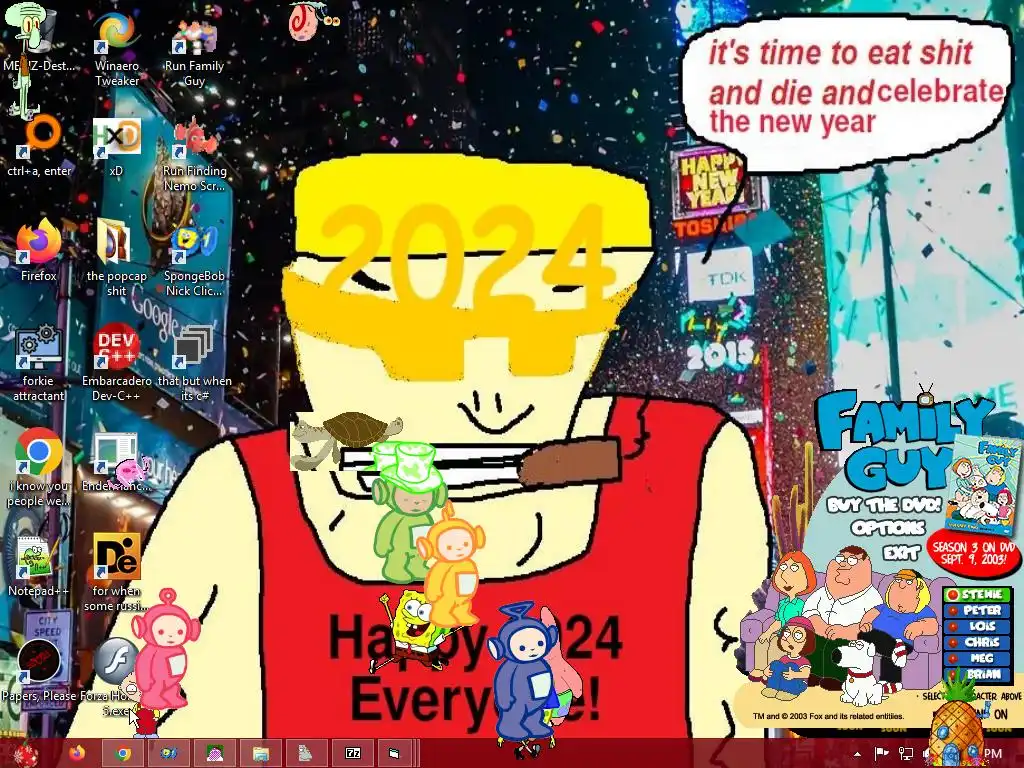Launch Notepad++ from the desktop
Image resolution: width=1024 pixels, height=768 pixels.
coord(39,567)
